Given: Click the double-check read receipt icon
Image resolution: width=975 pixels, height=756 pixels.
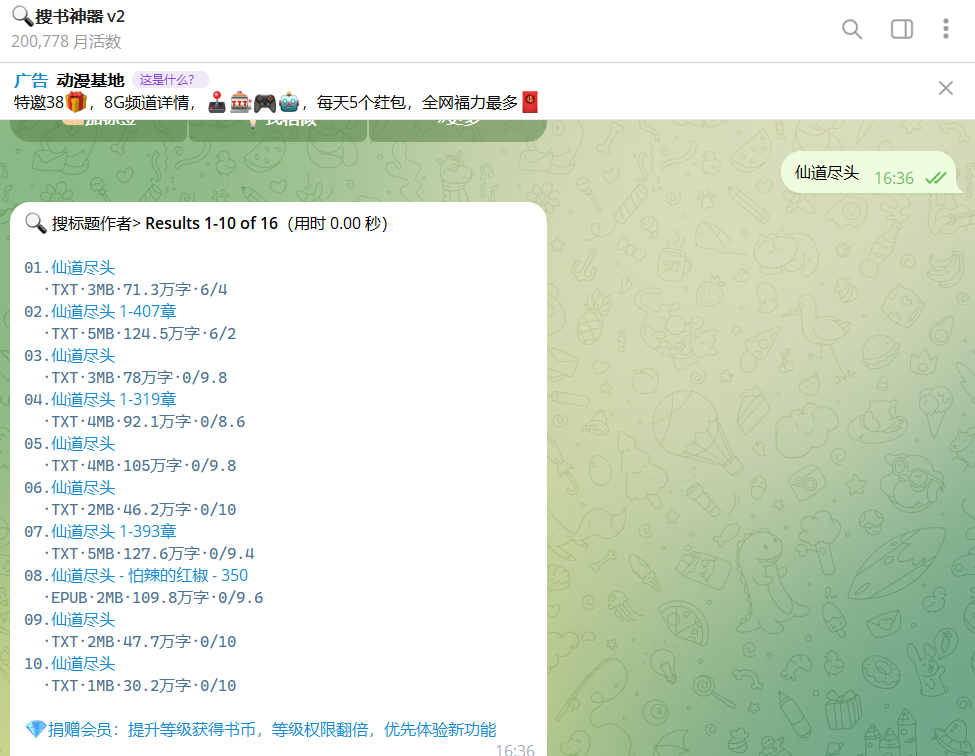Looking at the screenshot, I should tap(935, 178).
